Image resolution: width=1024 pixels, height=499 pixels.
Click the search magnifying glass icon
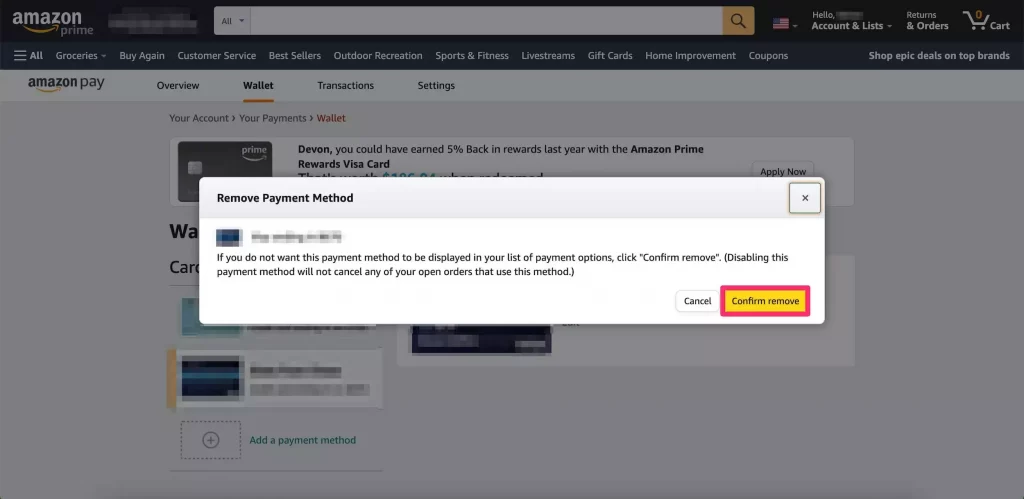[738, 21]
